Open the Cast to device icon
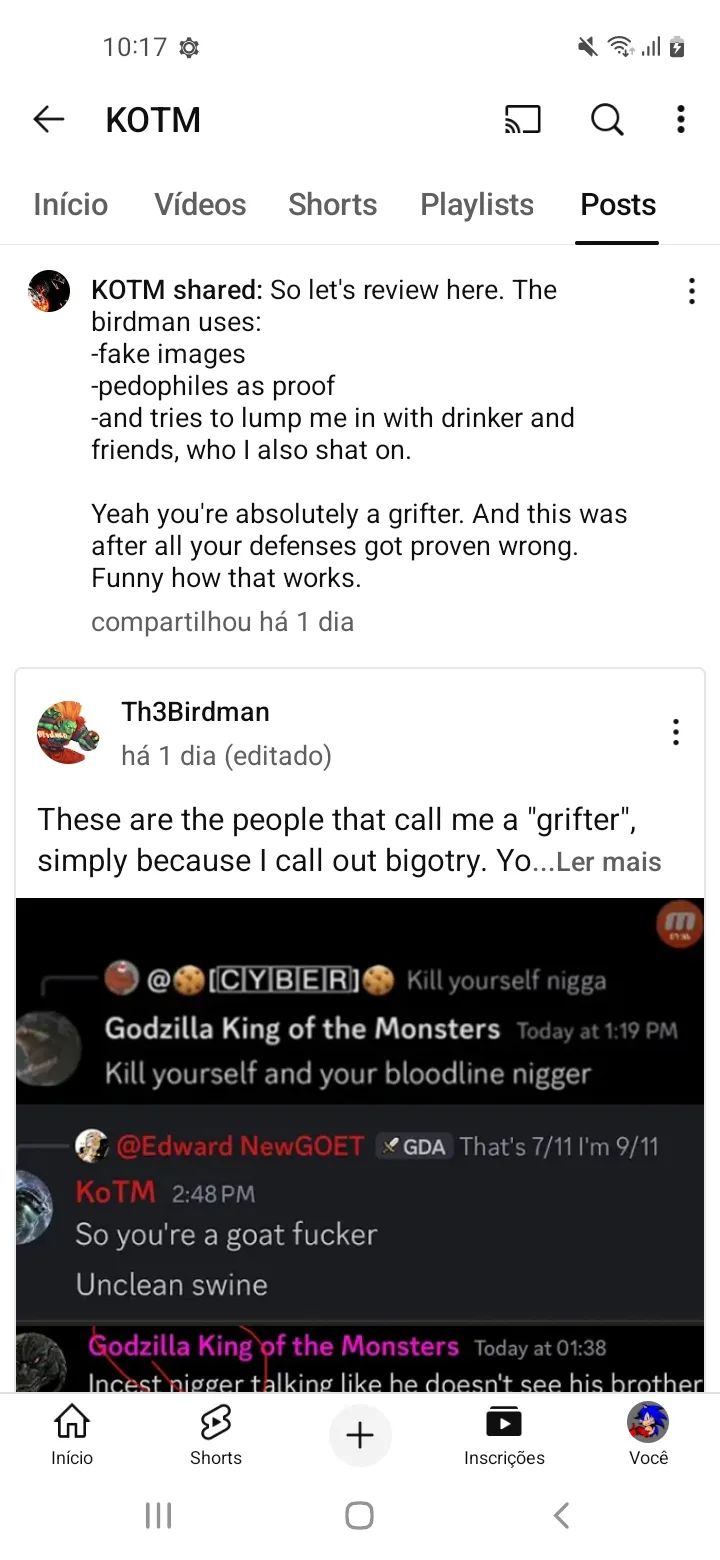 tap(522, 120)
